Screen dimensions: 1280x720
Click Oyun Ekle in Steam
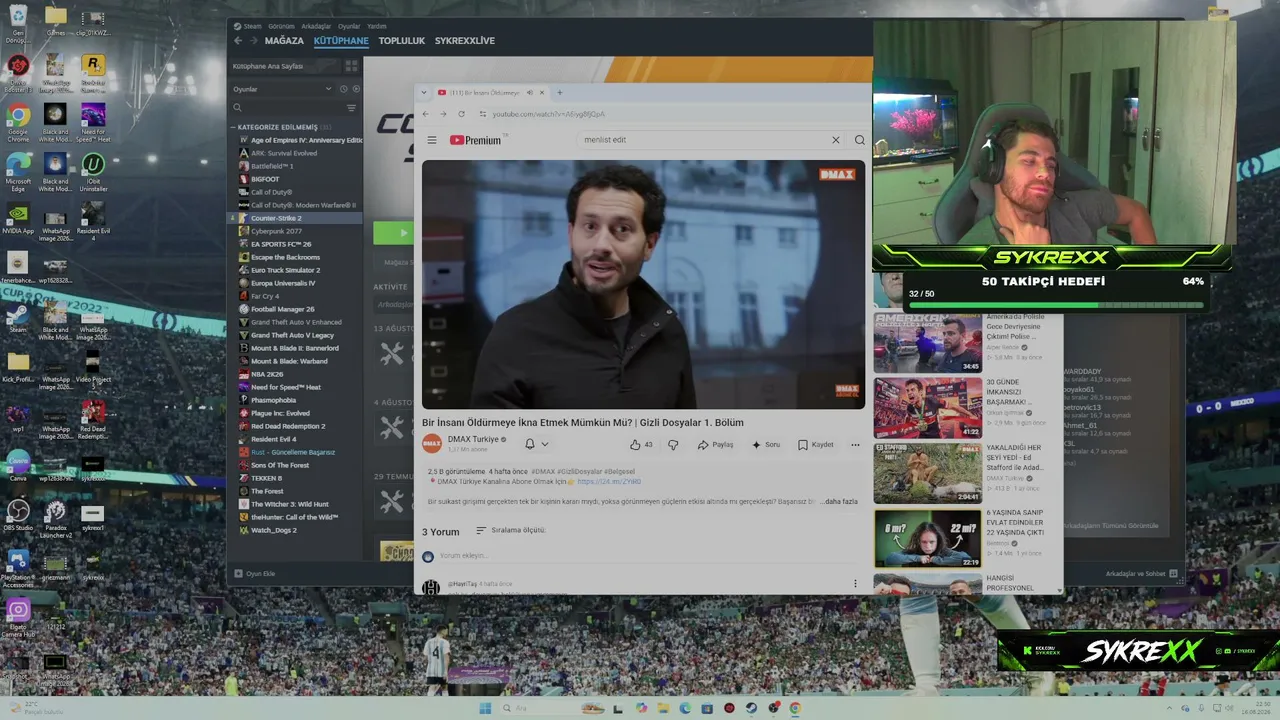tap(255, 574)
